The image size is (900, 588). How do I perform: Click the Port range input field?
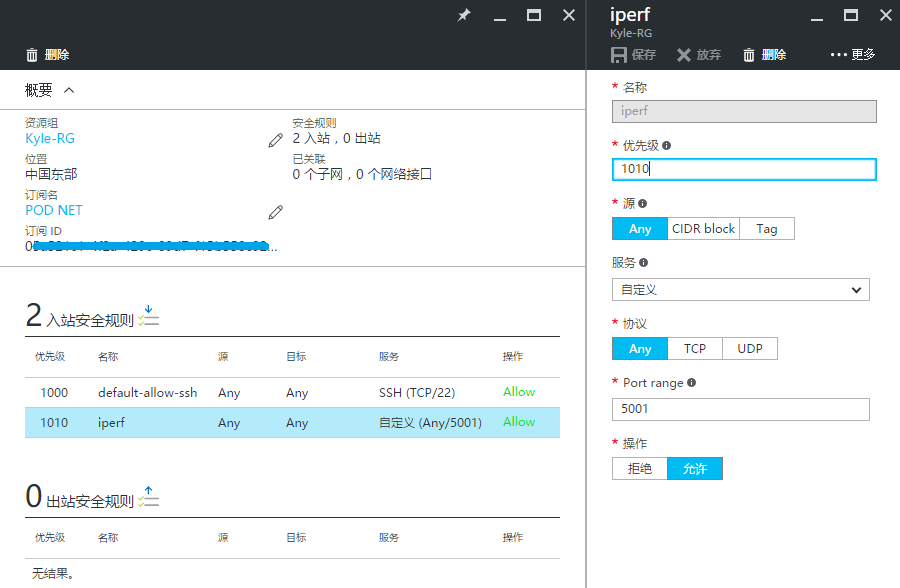click(x=740, y=409)
